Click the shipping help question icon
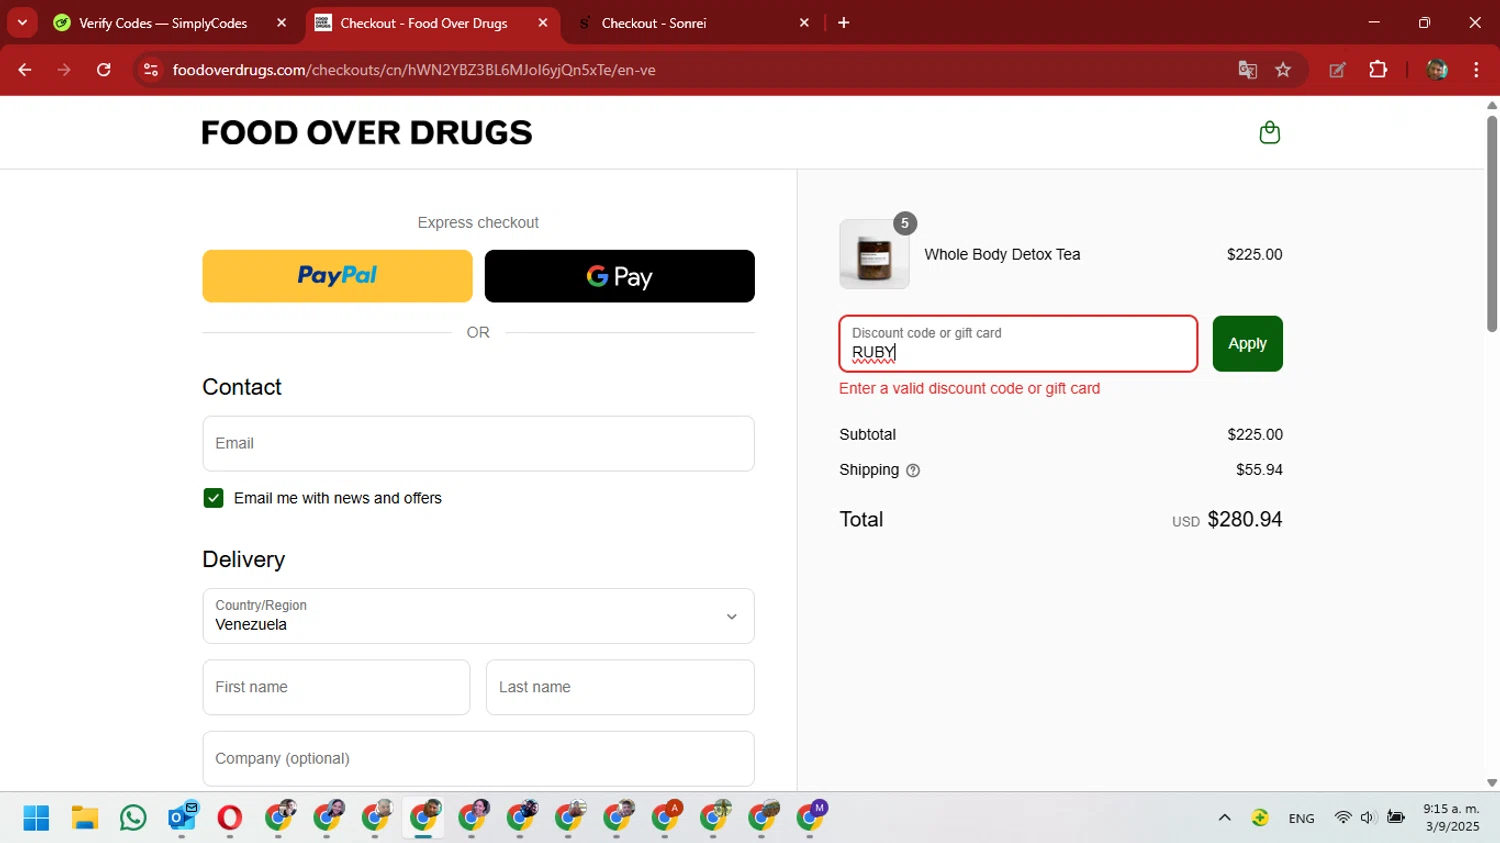Viewport: 1500px width, 843px height. (x=913, y=470)
